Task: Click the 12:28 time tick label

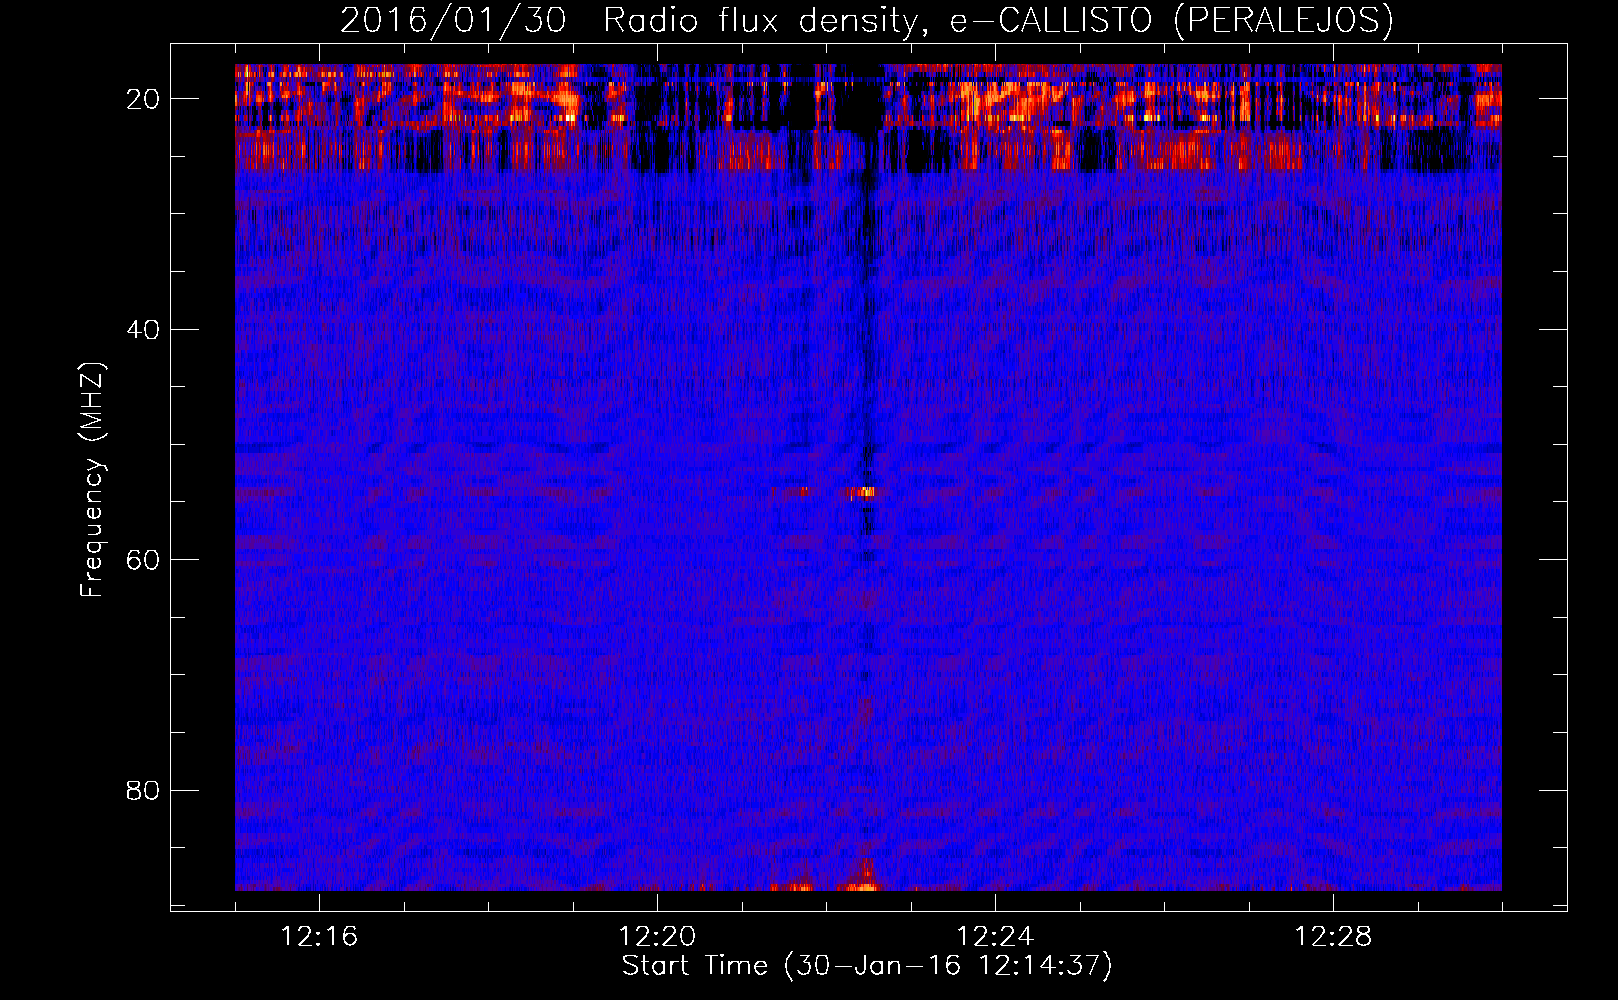Action: pos(1333,937)
